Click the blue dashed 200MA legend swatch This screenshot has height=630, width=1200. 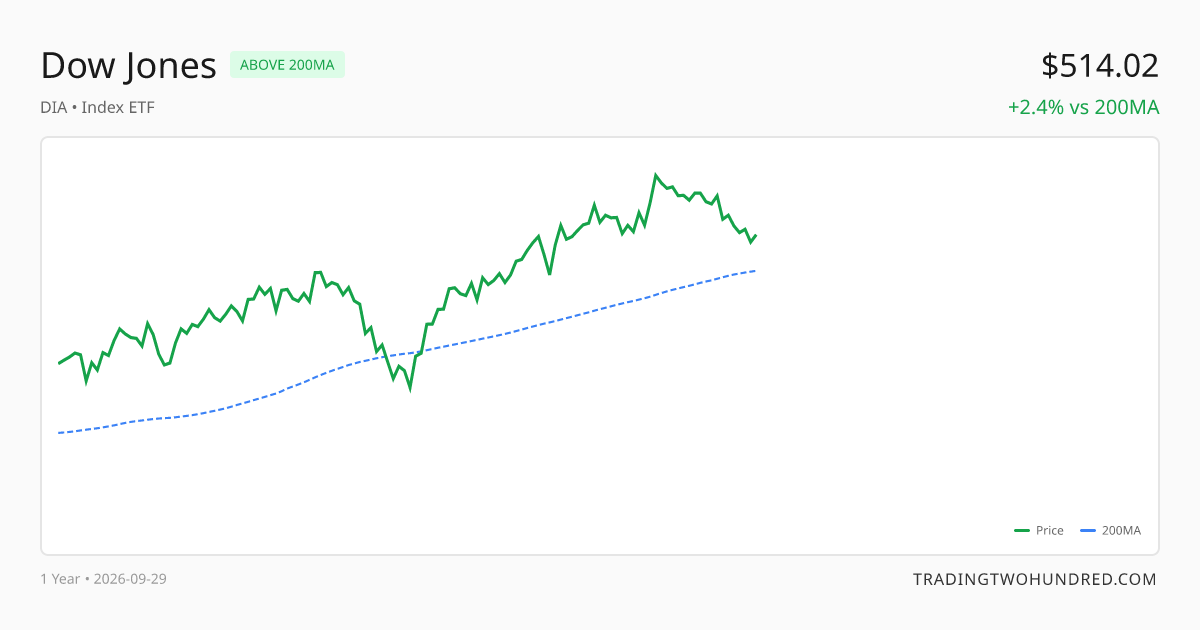tap(1089, 531)
